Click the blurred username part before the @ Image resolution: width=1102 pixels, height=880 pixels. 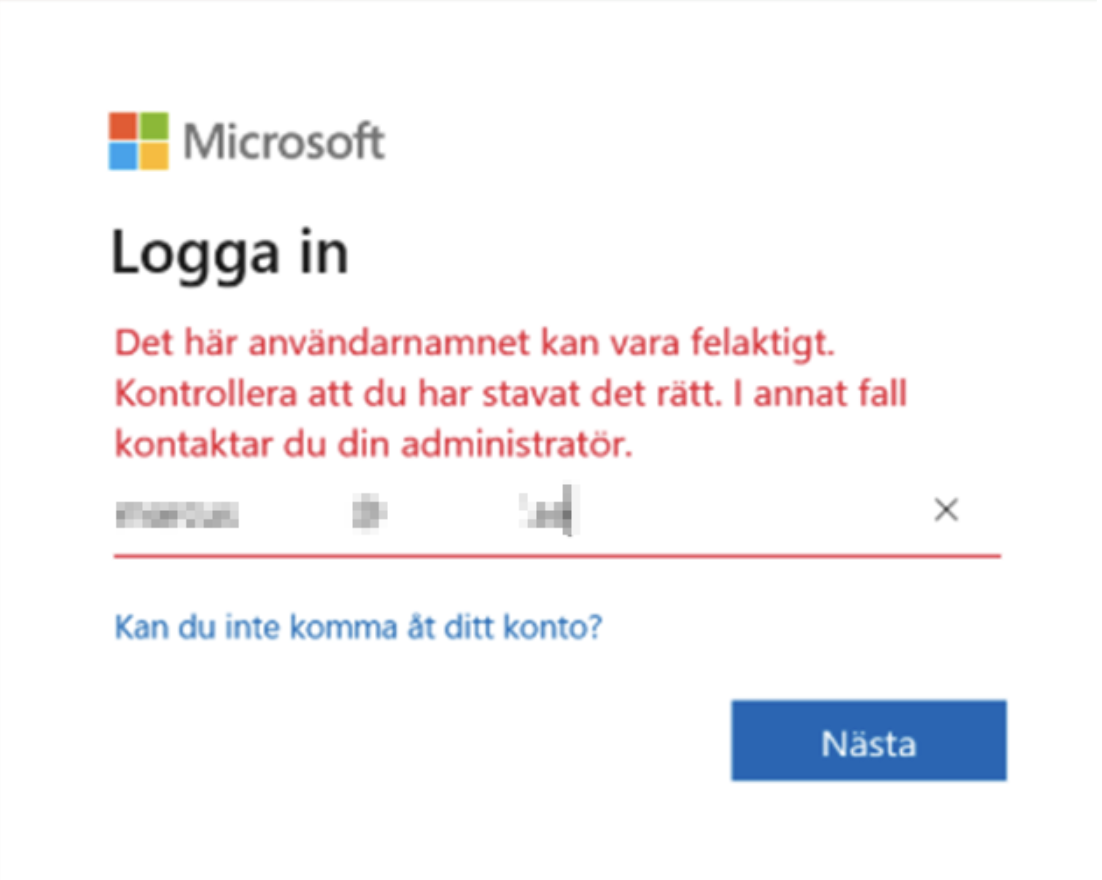pos(176,515)
